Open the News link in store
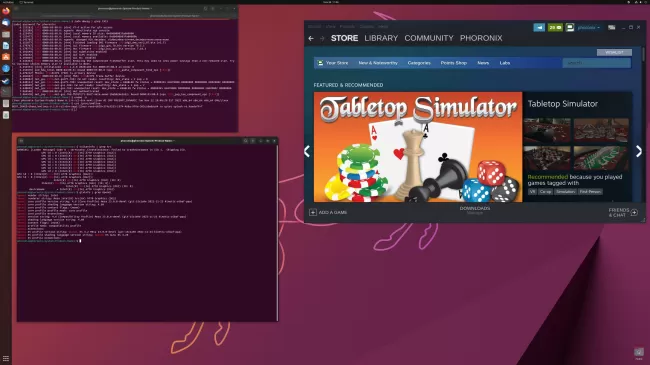This screenshot has width=650, height=365. 483,63
